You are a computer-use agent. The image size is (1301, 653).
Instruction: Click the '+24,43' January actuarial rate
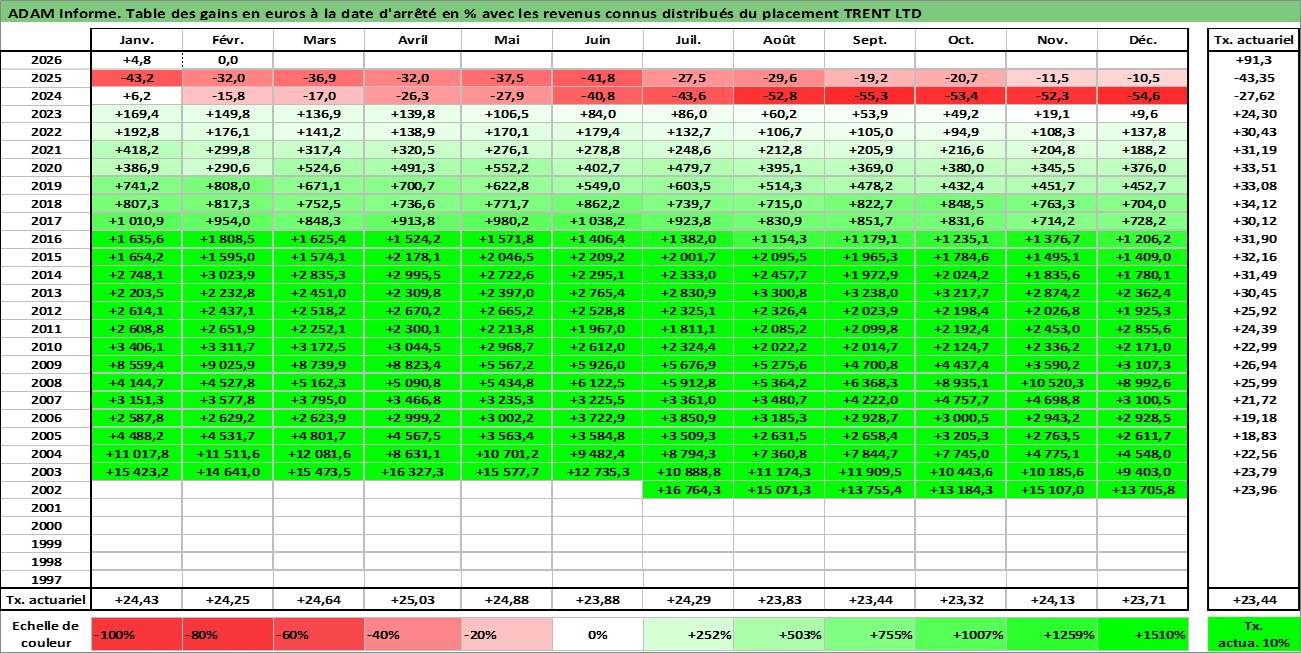tap(136, 600)
